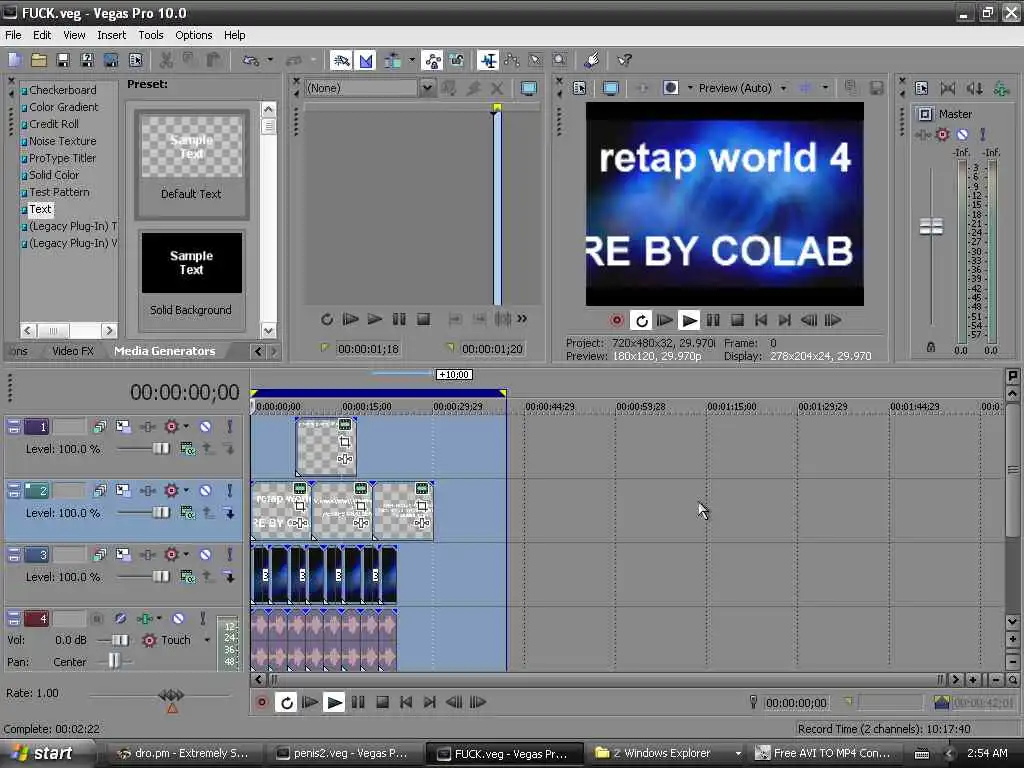Click the Properties toolbar icon

[136, 61]
